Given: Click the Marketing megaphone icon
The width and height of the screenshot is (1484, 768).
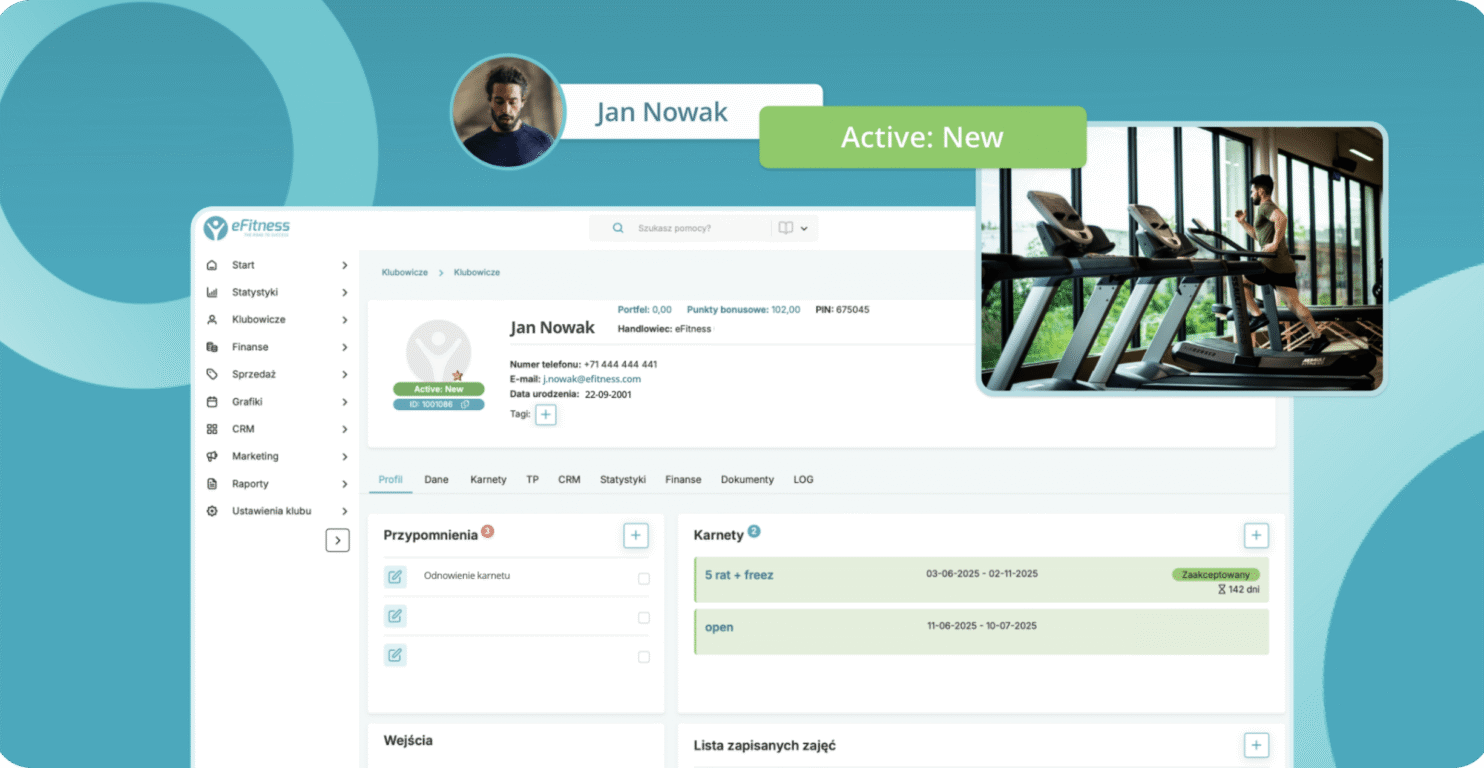Looking at the screenshot, I should tap(211, 456).
